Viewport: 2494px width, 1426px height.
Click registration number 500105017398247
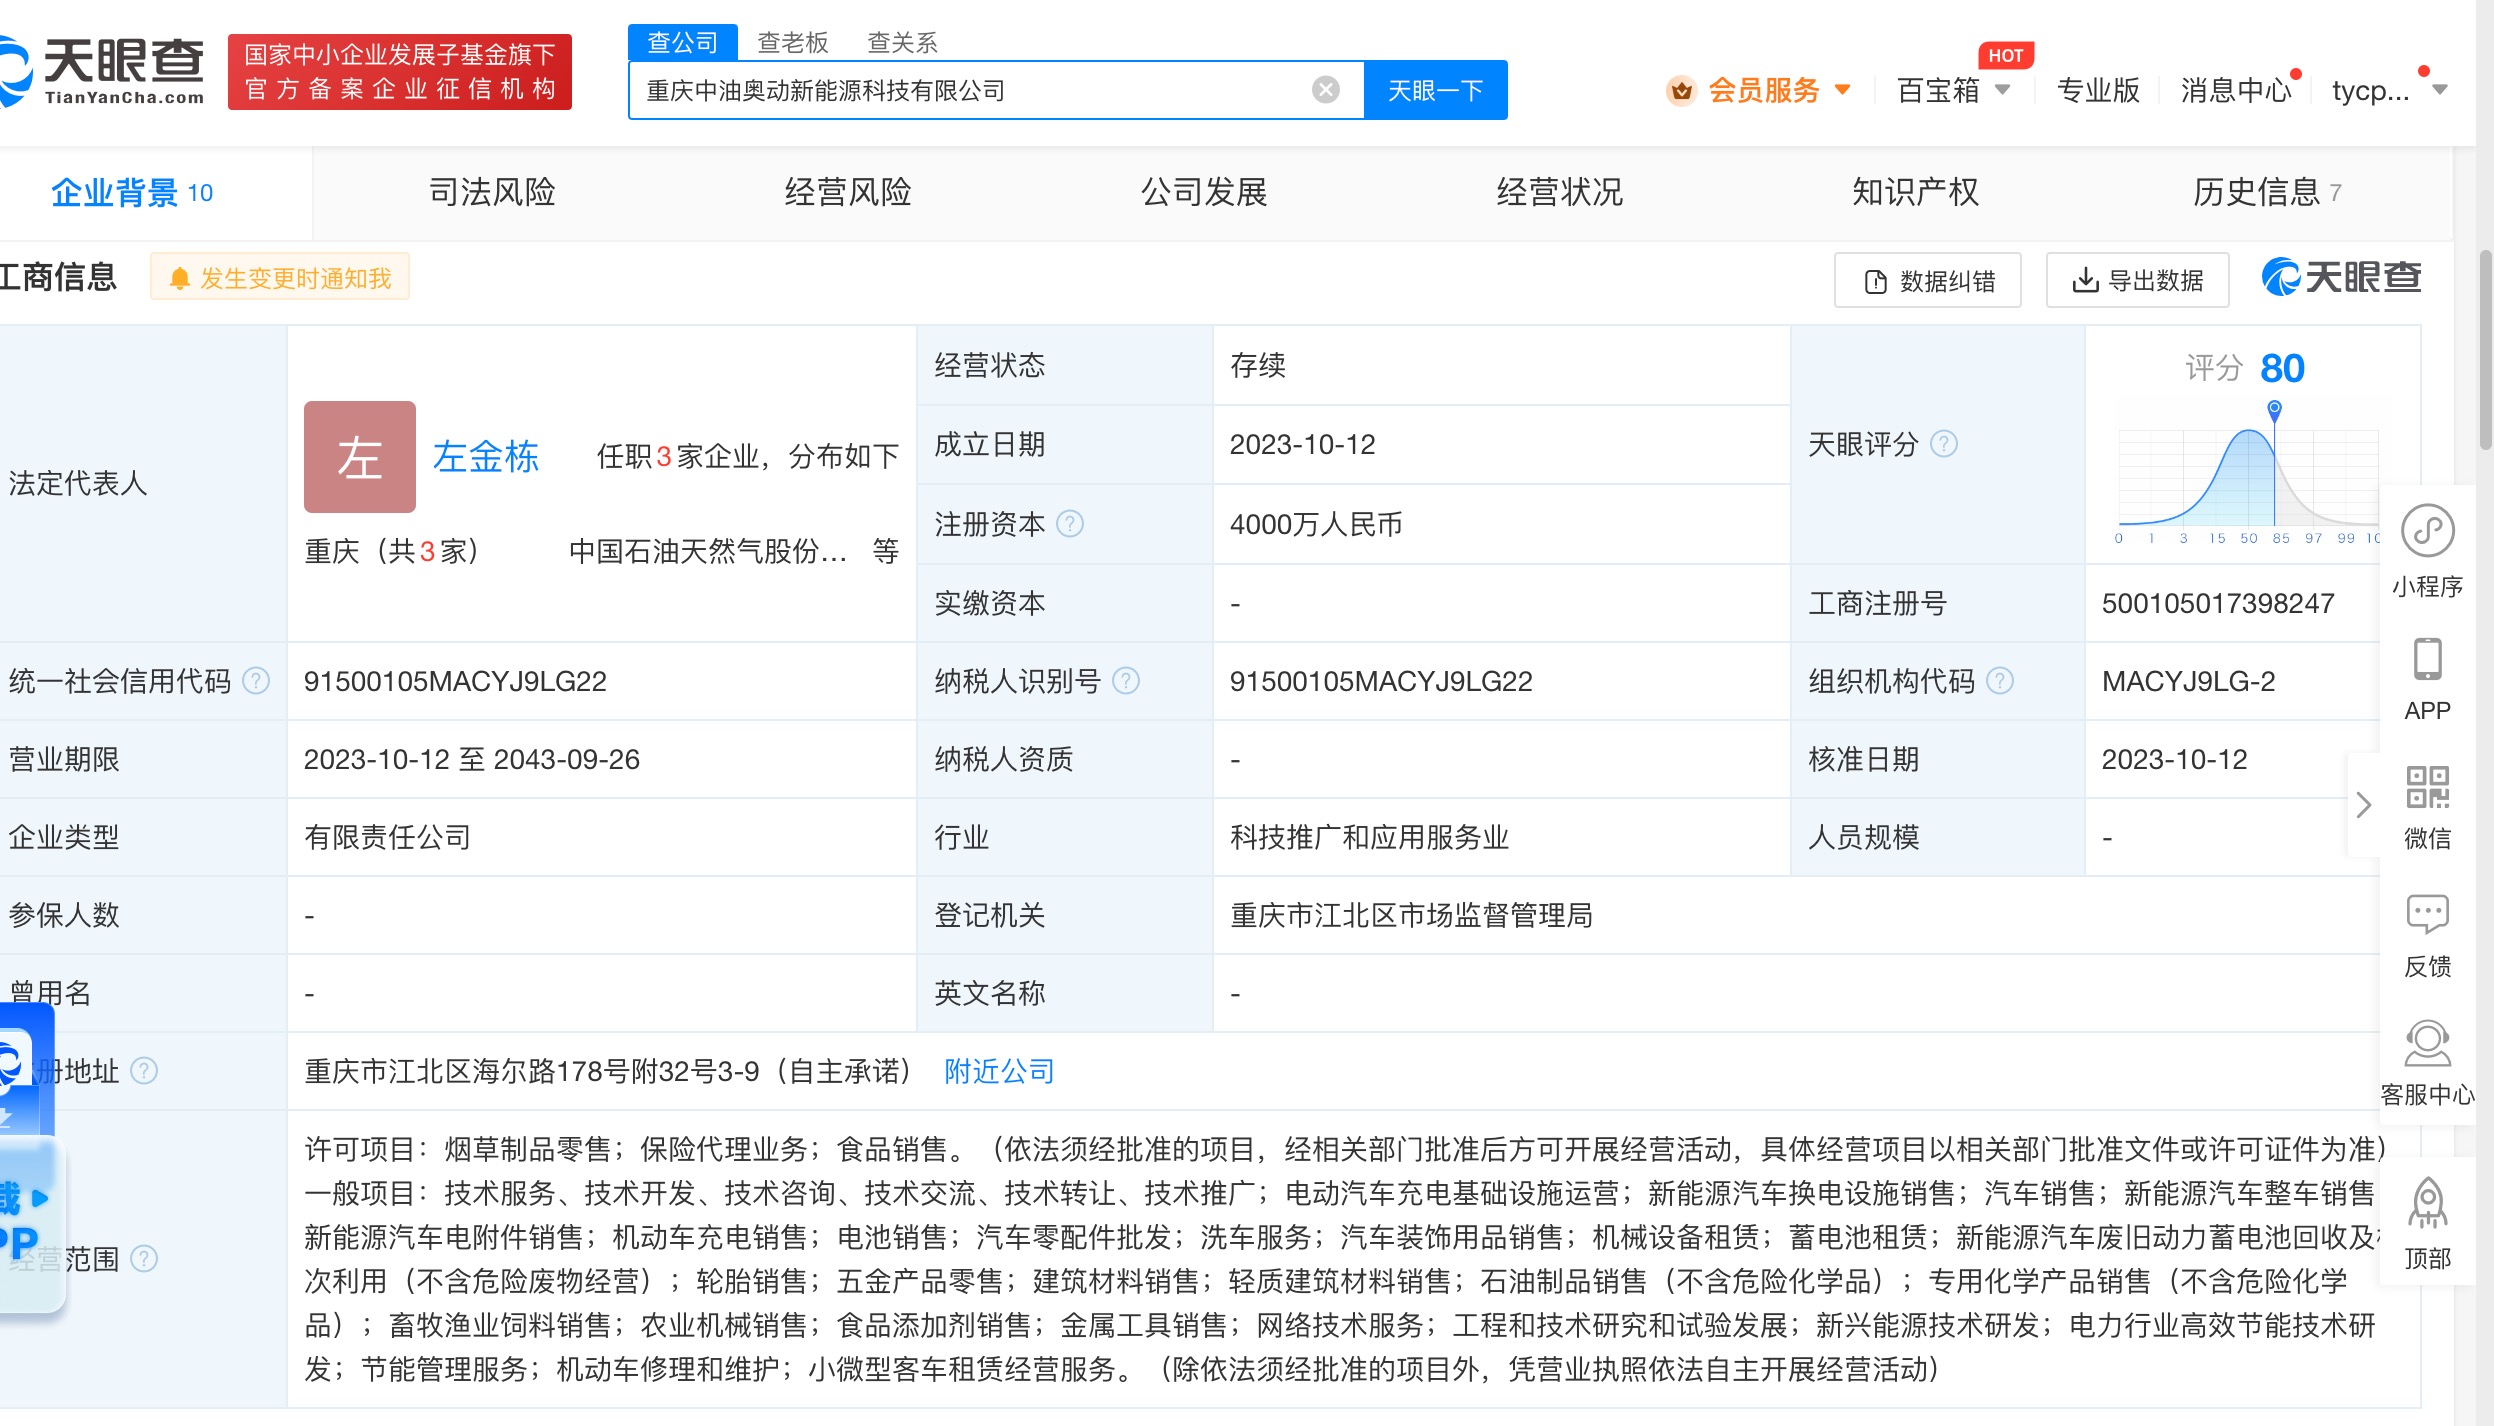pyautogui.click(x=2218, y=603)
